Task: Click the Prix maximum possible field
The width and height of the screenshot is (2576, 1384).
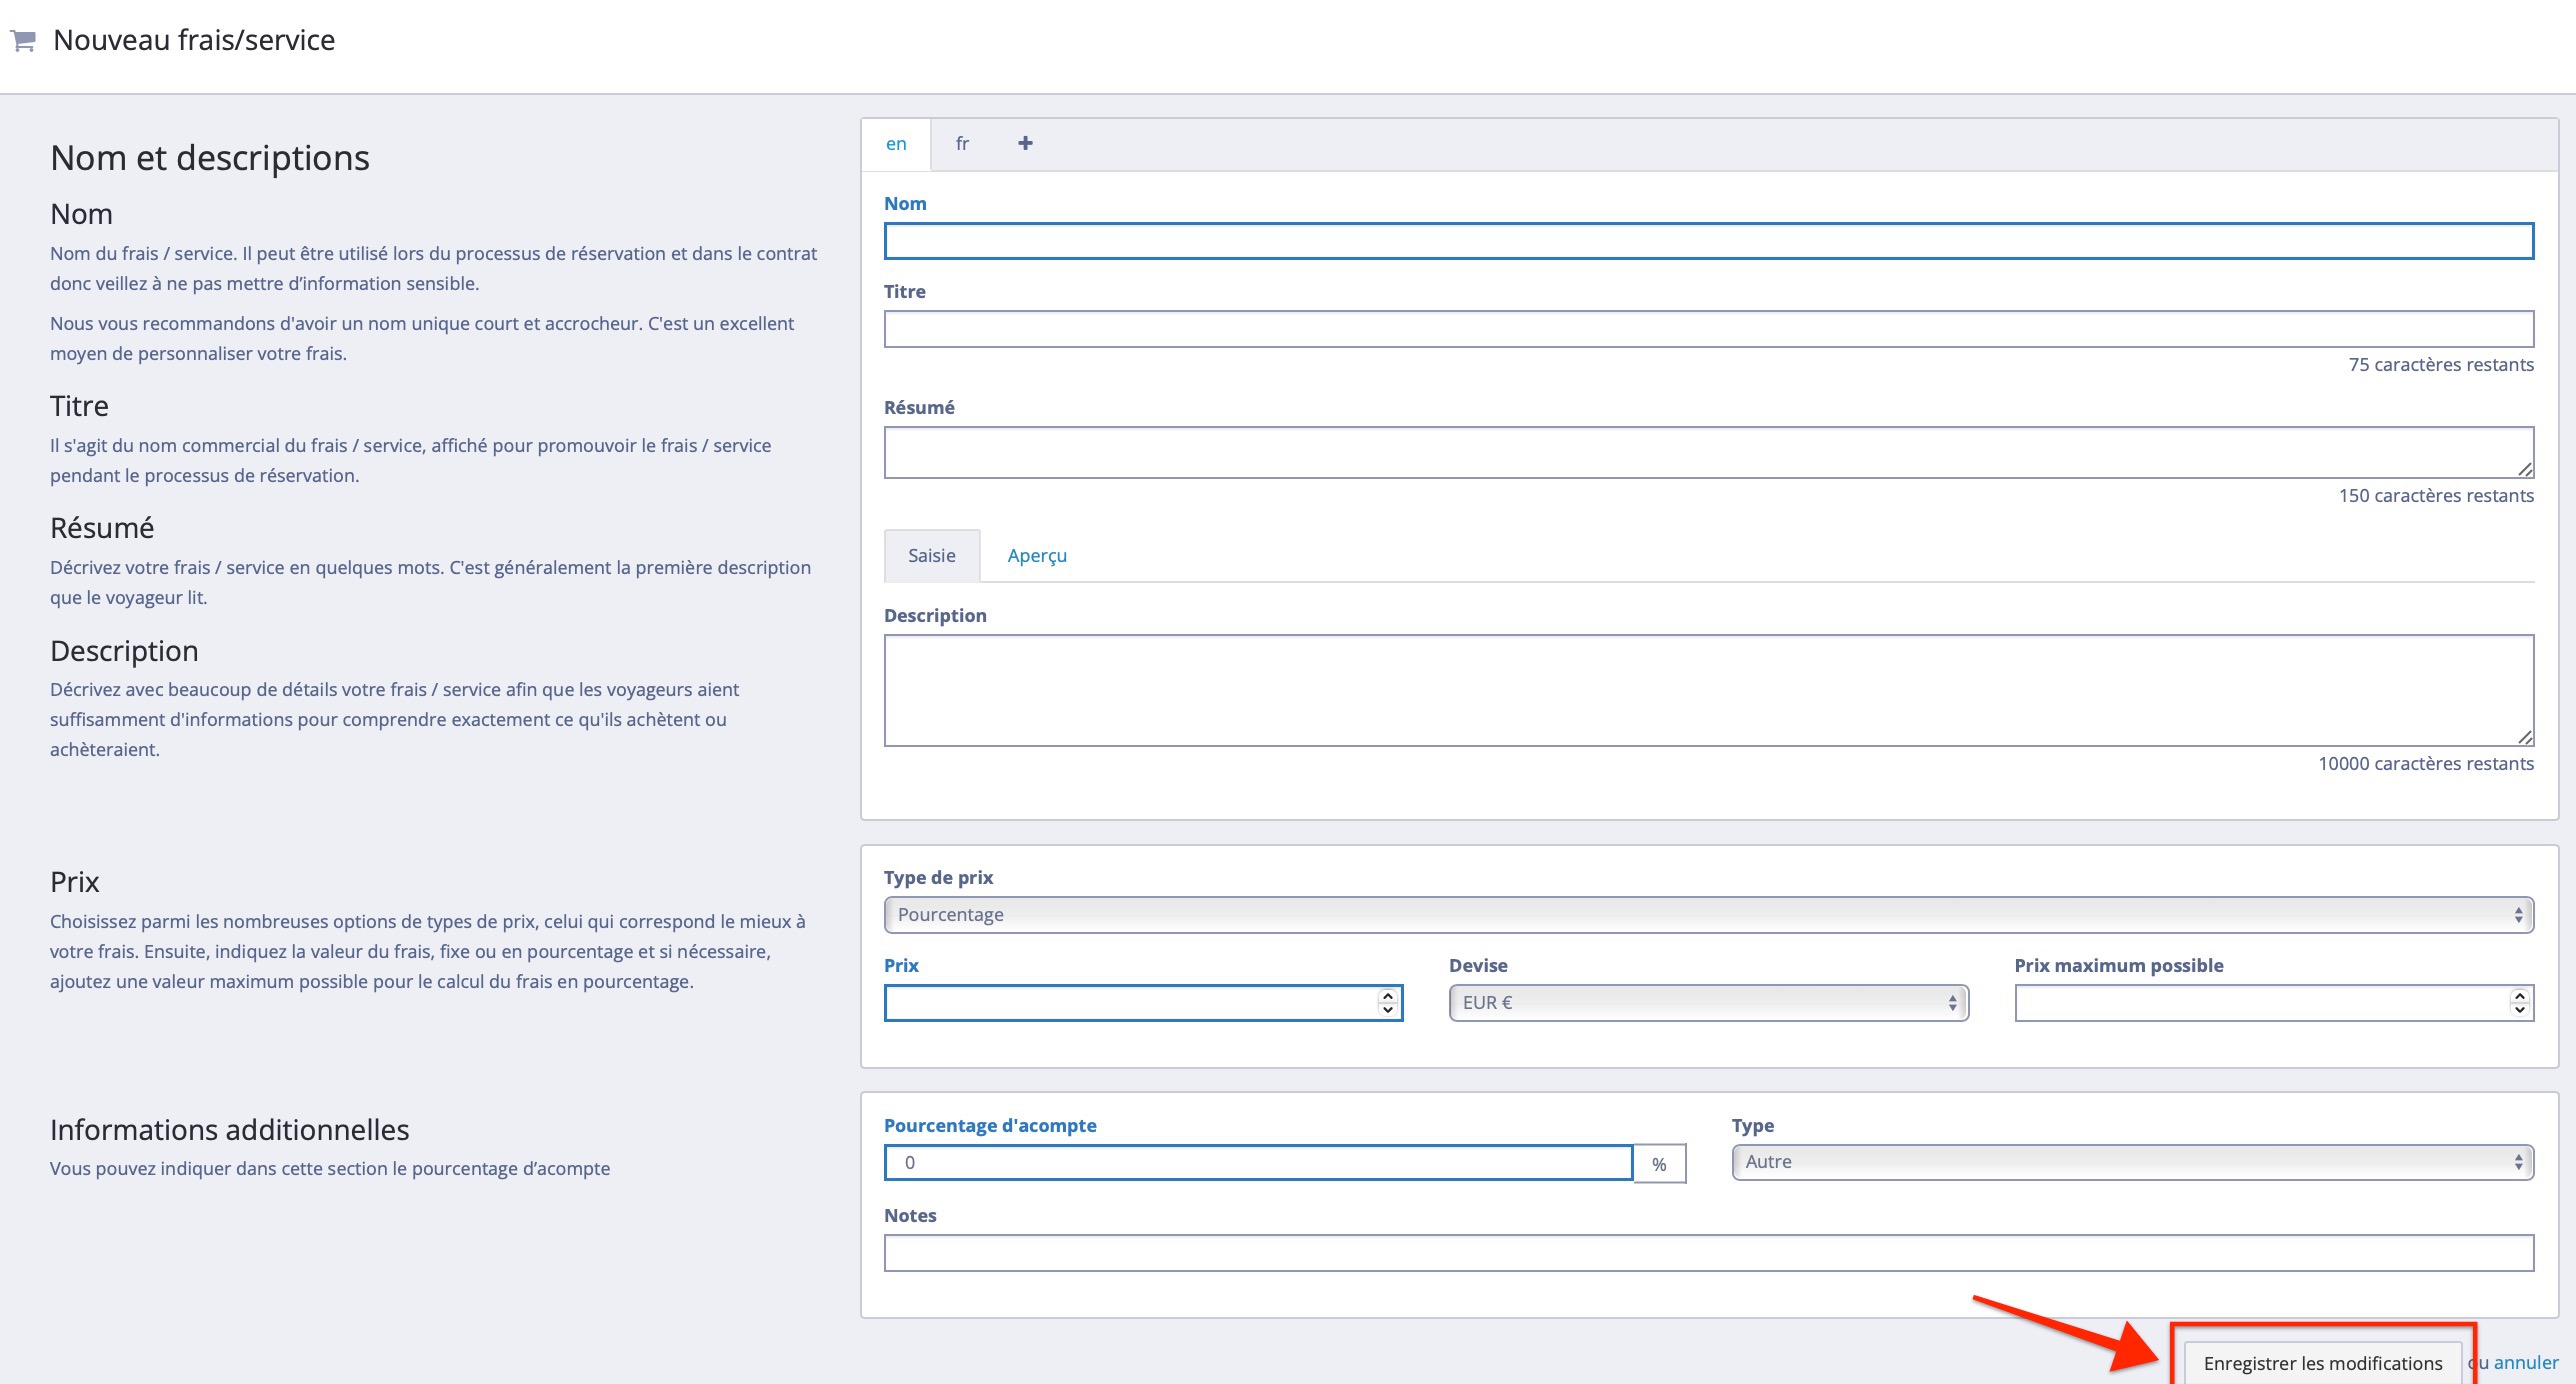Action: [x=2274, y=1003]
